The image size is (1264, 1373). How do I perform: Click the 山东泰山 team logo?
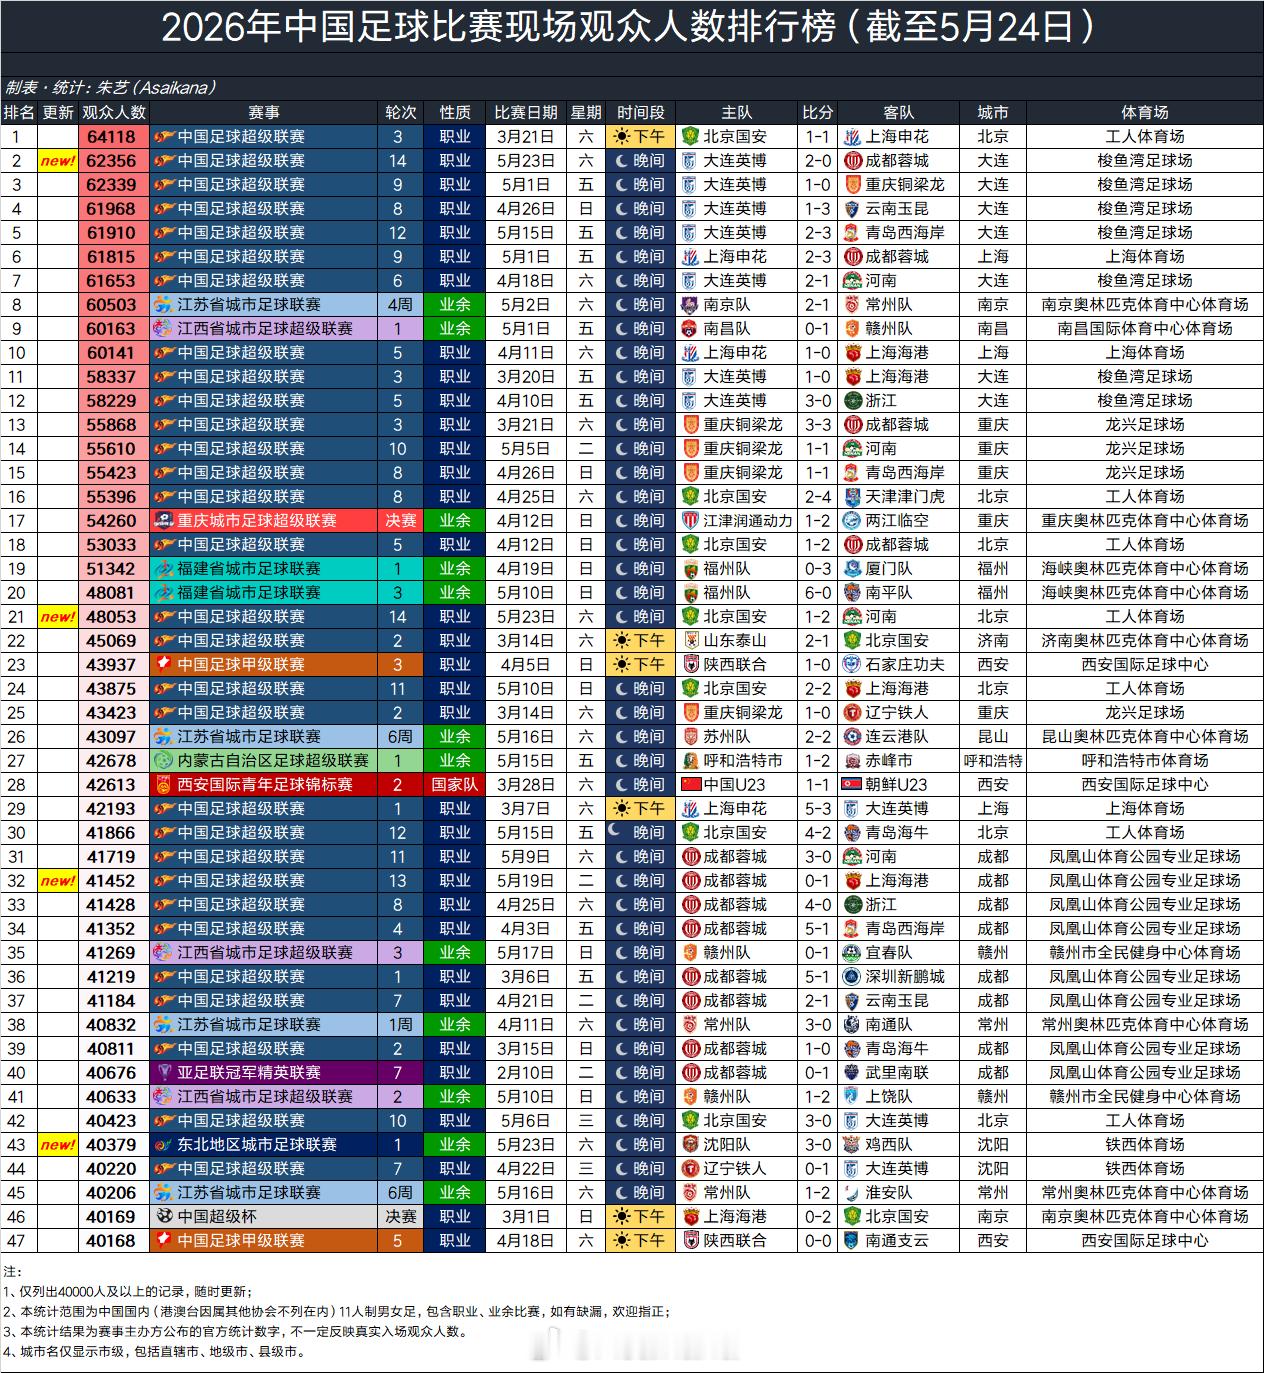pyautogui.click(x=689, y=641)
